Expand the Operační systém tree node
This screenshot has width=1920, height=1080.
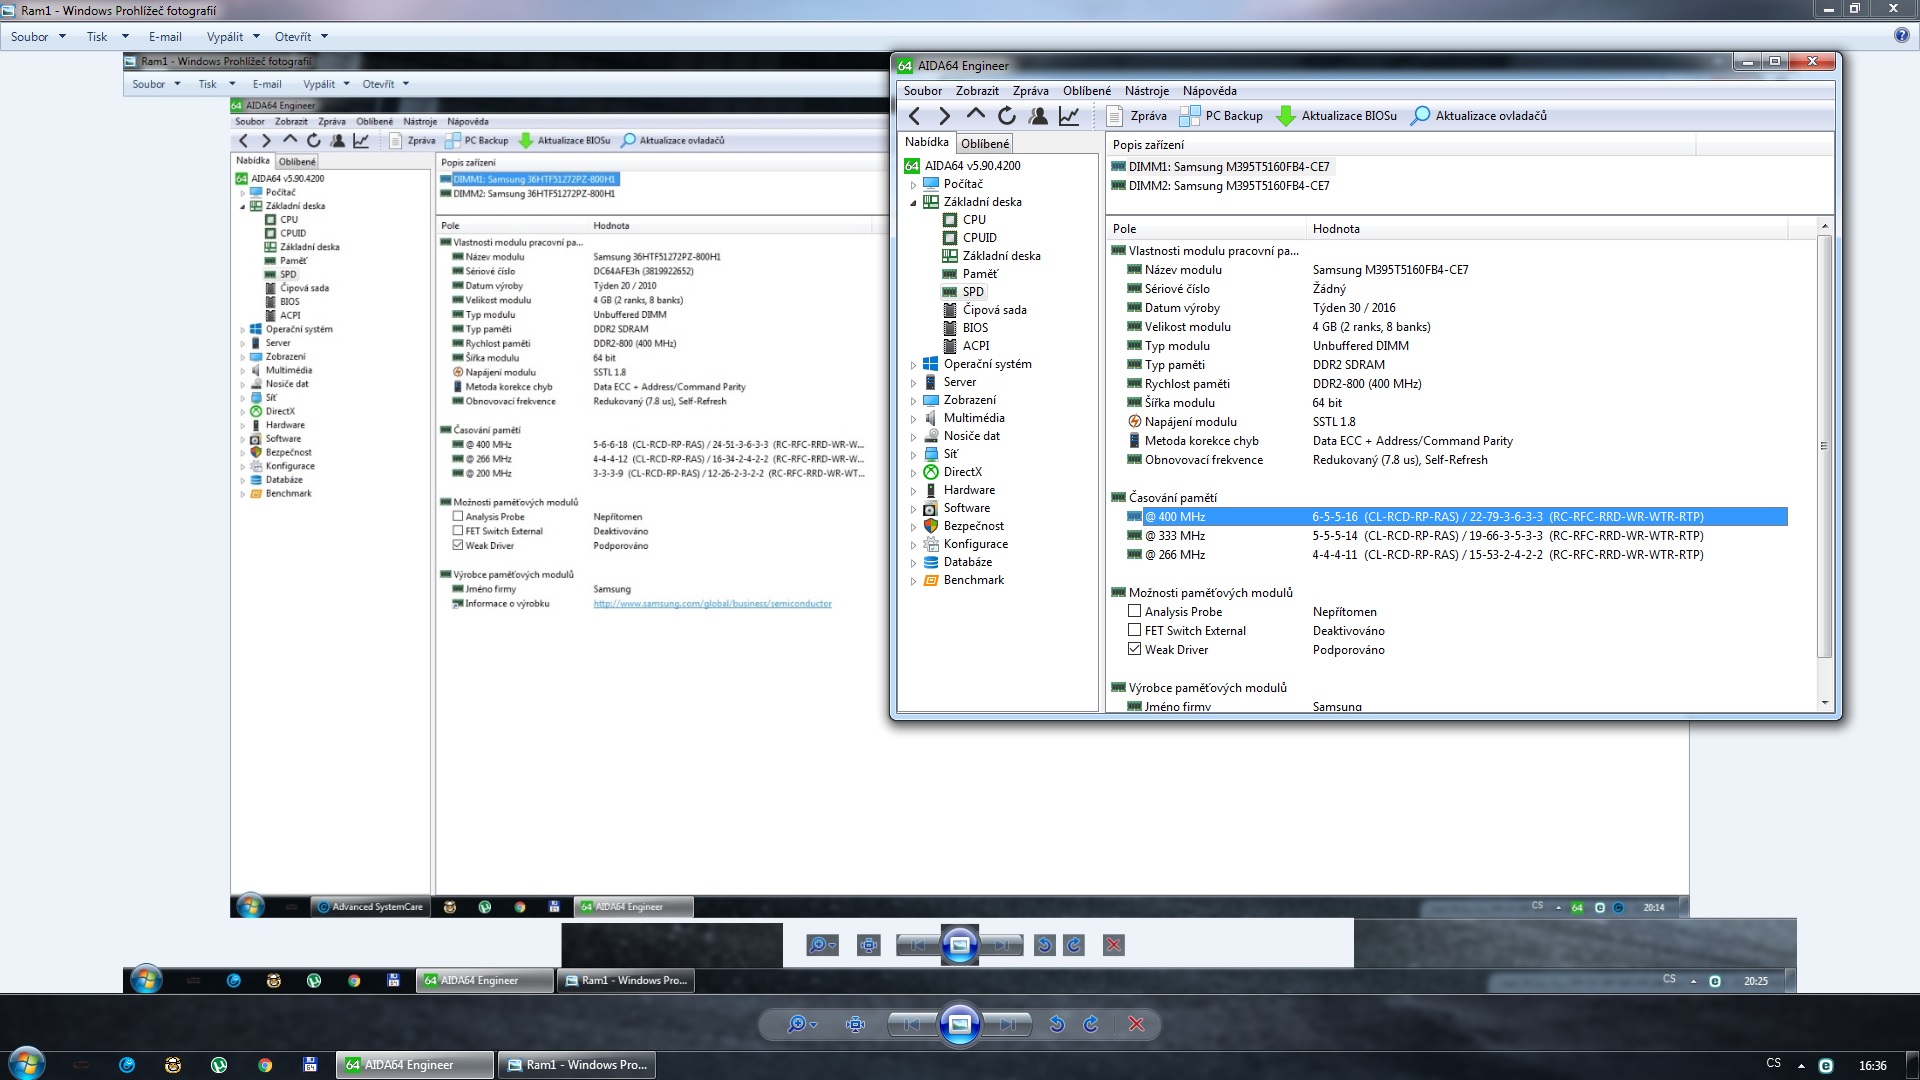[x=913, y=365]
